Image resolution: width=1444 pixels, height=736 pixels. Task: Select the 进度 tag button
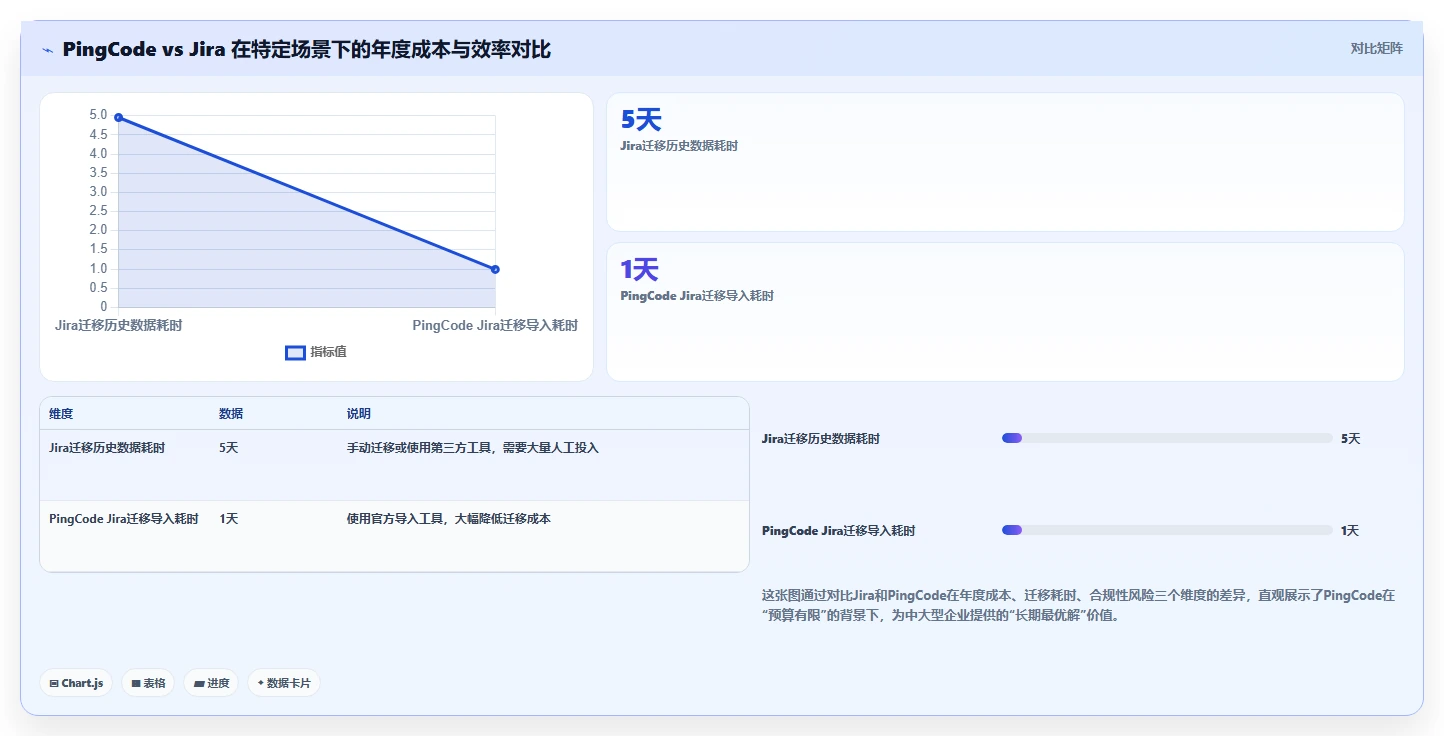point(211,683)
